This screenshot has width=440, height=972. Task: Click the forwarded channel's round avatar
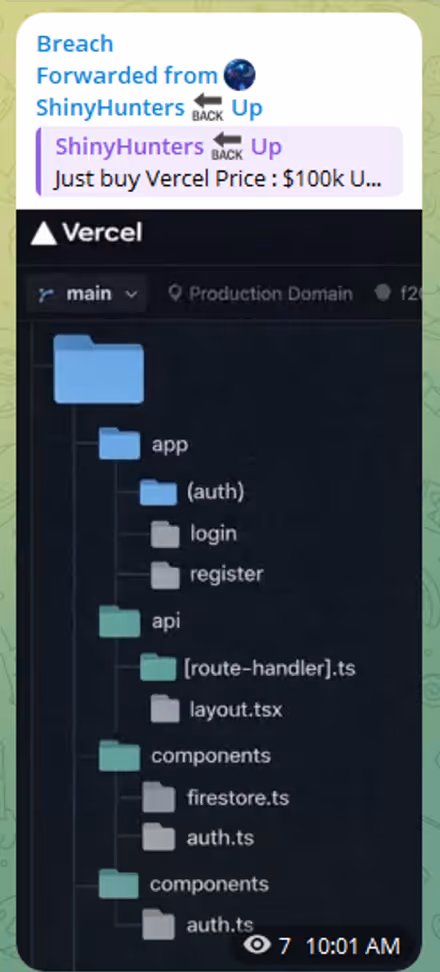tap(239, 76)
